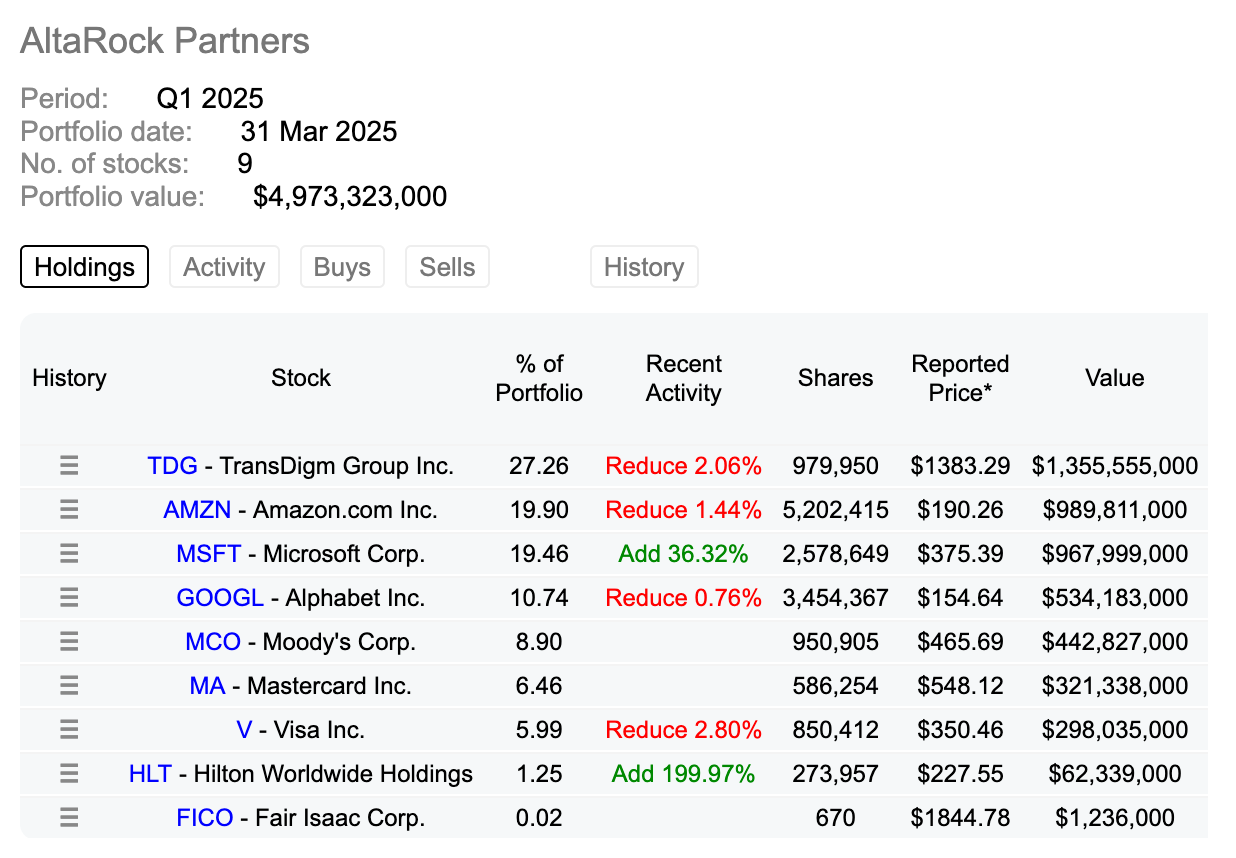The height and width of the screenshot is (858, 1236).
Task: Click the portfolio date 31 Mar 2025
Action: 319,131
